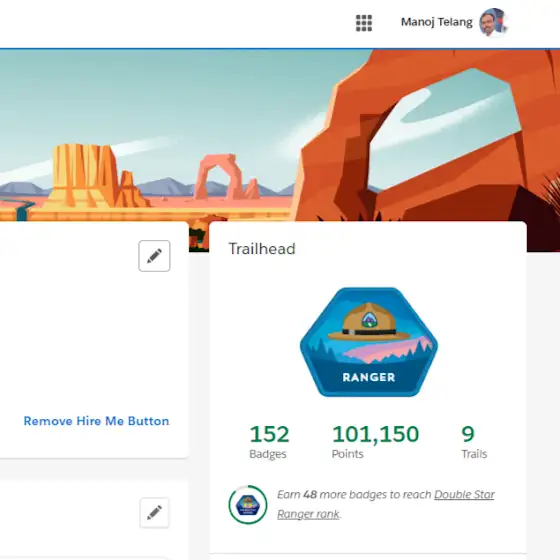Click the RANGER label on the badge
The image size is (560, 560).
[x=369, y=377]
